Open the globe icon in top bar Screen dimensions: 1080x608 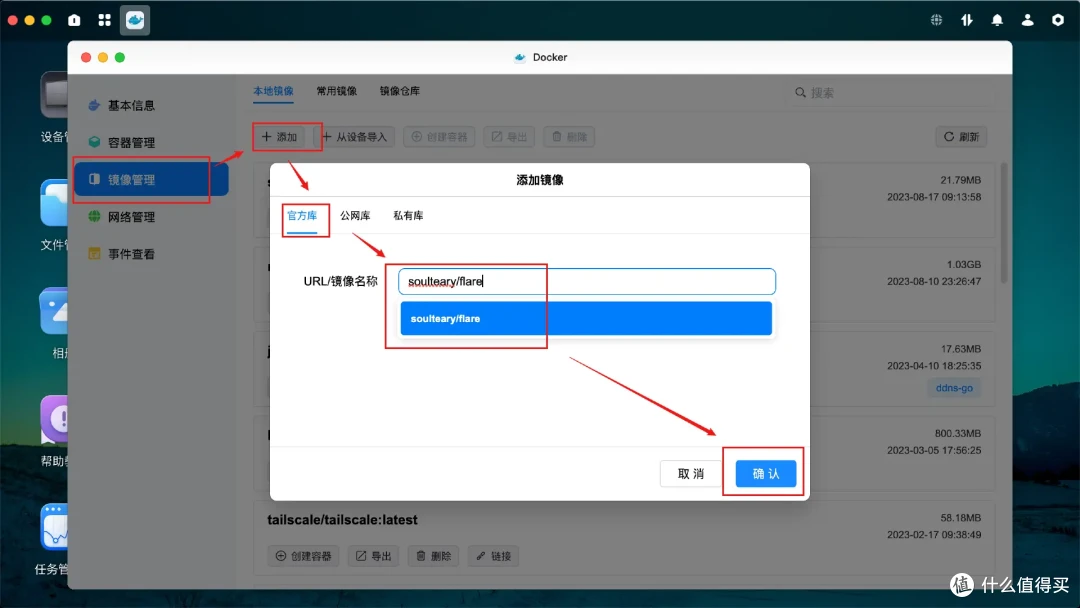[x=936, y=20]
